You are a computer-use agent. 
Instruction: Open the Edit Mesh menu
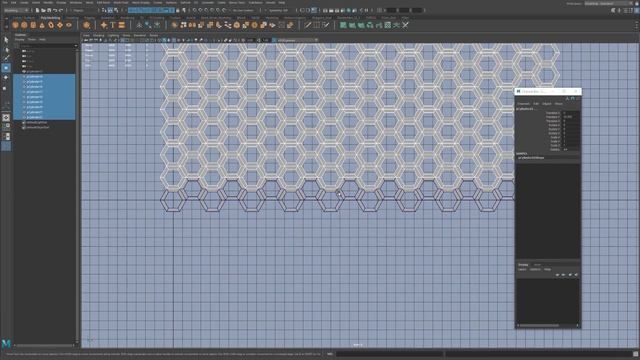(x=104, y=2)
